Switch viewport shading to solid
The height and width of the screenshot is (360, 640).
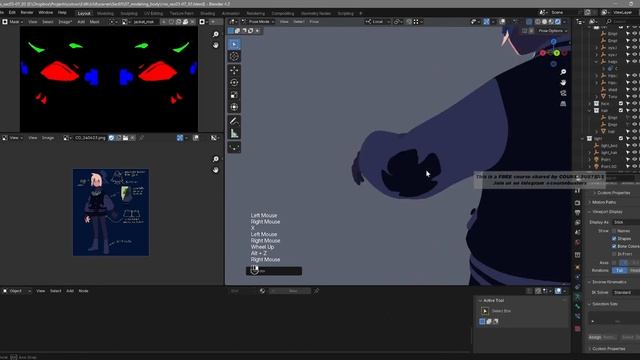click(544, 22)
